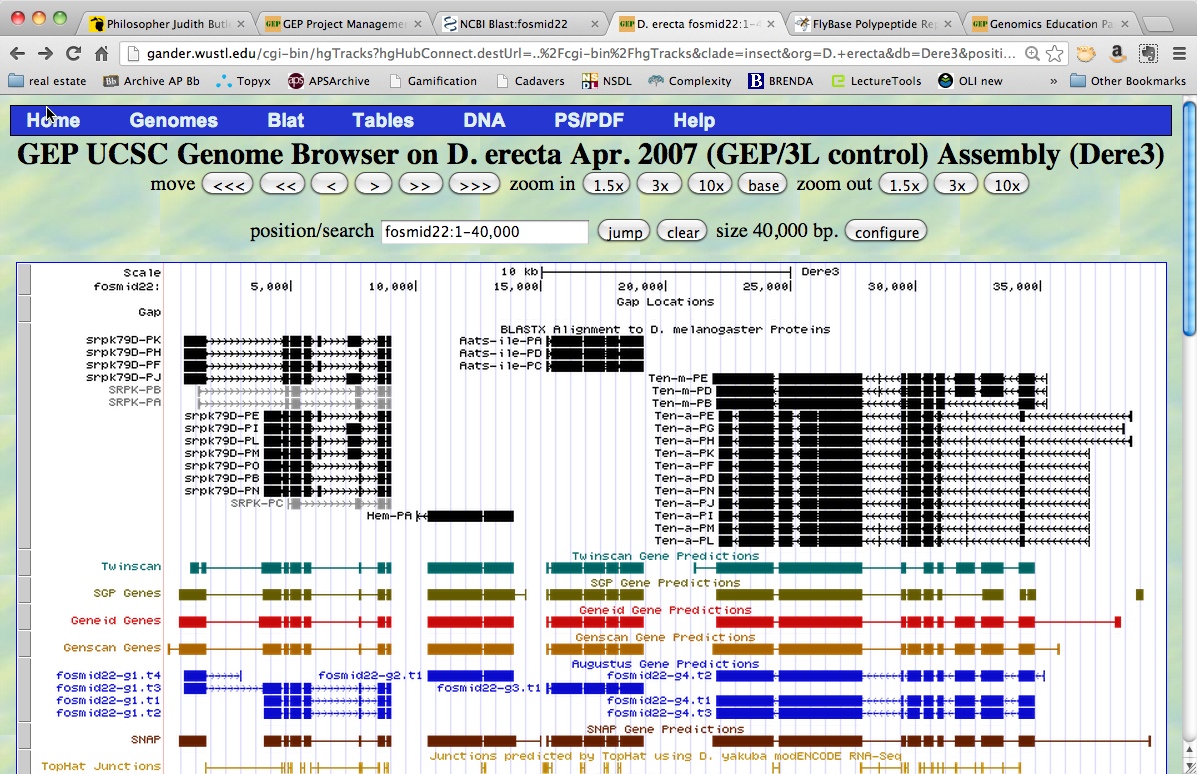Click the Hem-PA alignment block

point(470,516)
